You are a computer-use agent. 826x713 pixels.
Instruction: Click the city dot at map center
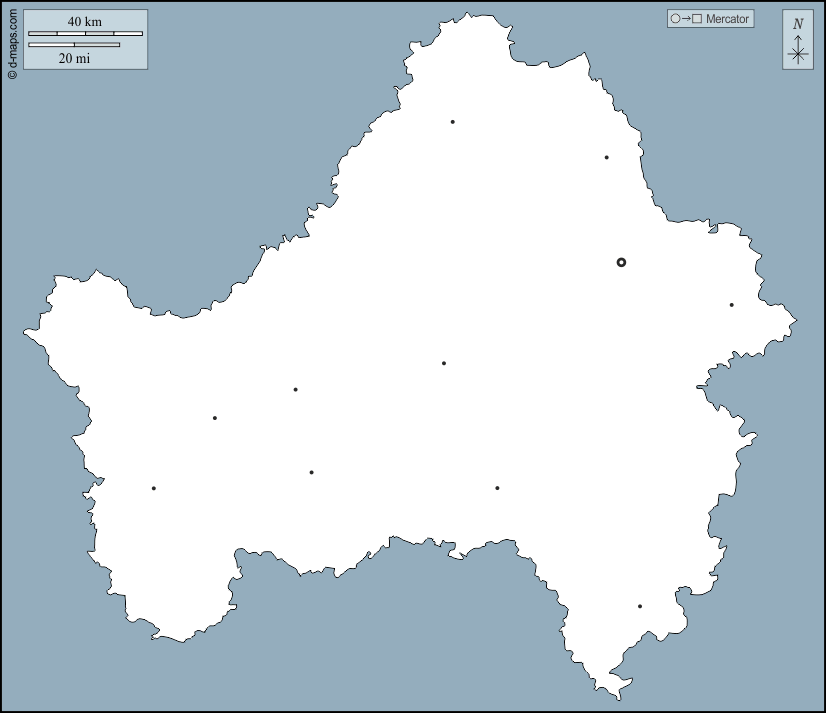pos(444,363)
